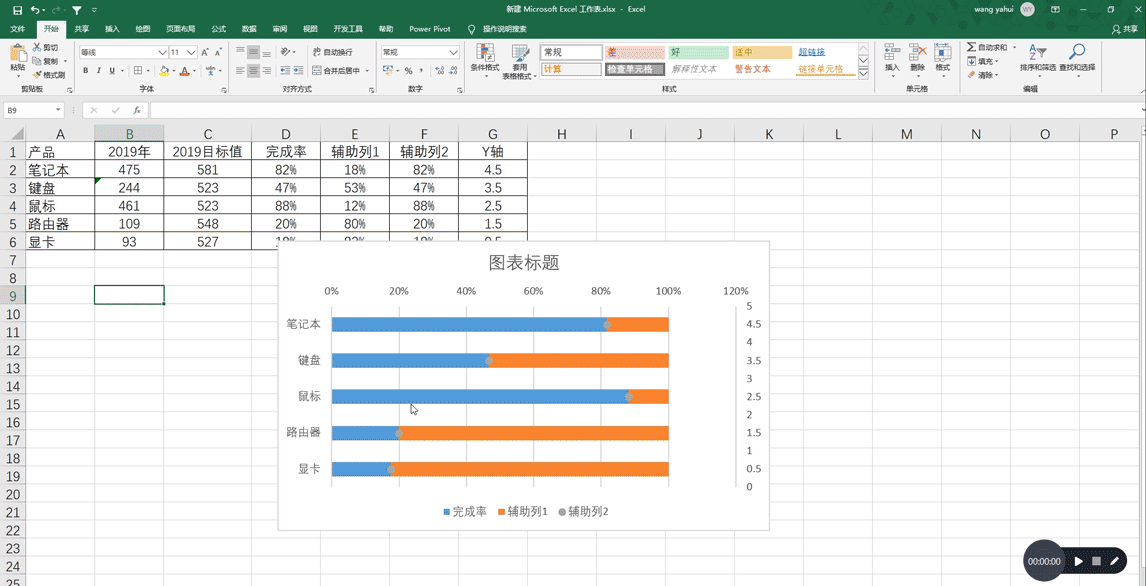1146x586 pixels.
Task: Toggle align text left
Action: 240,71
